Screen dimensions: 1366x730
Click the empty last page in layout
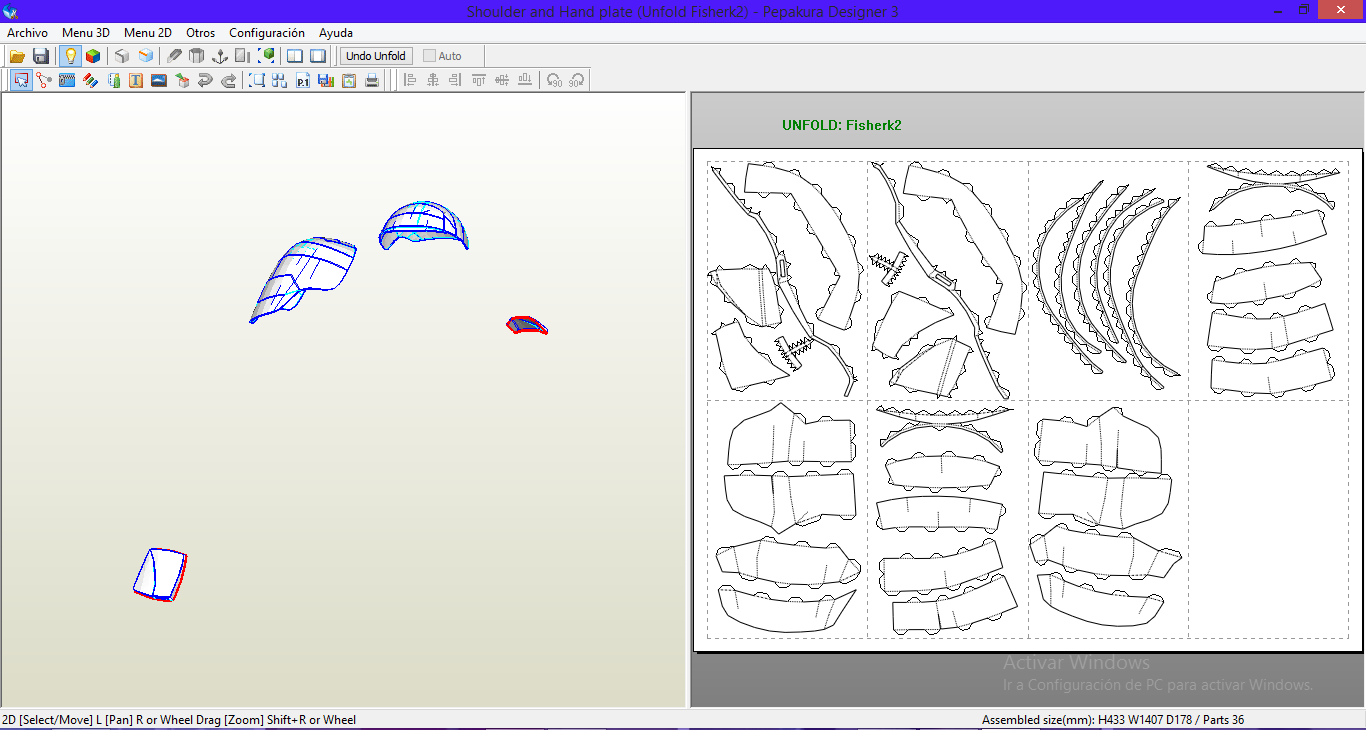pyautogui.click(x=1268, y=519)
